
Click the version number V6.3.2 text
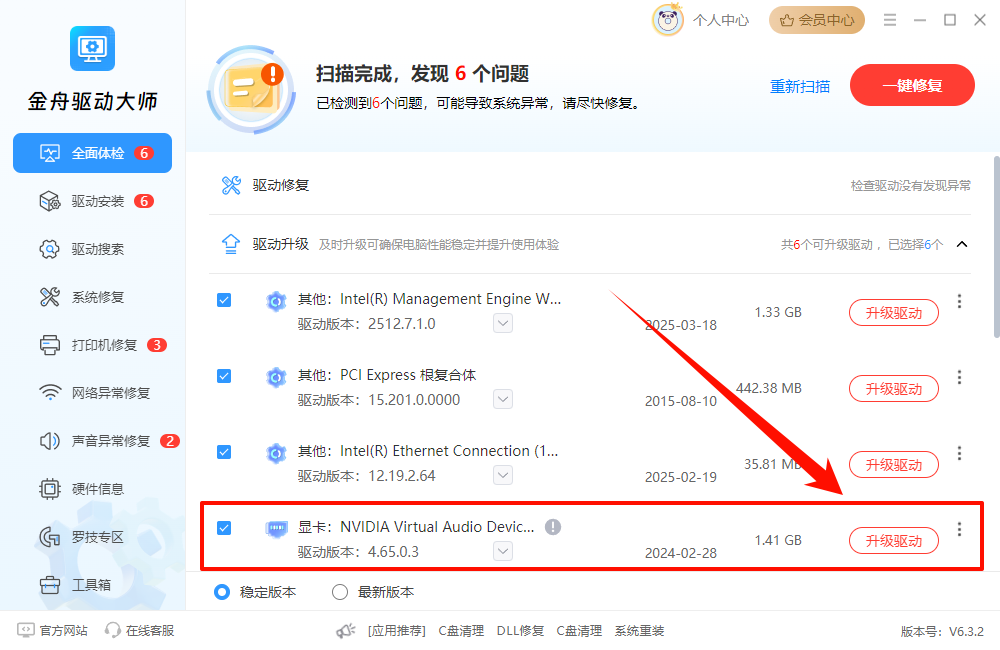[966, 632]
